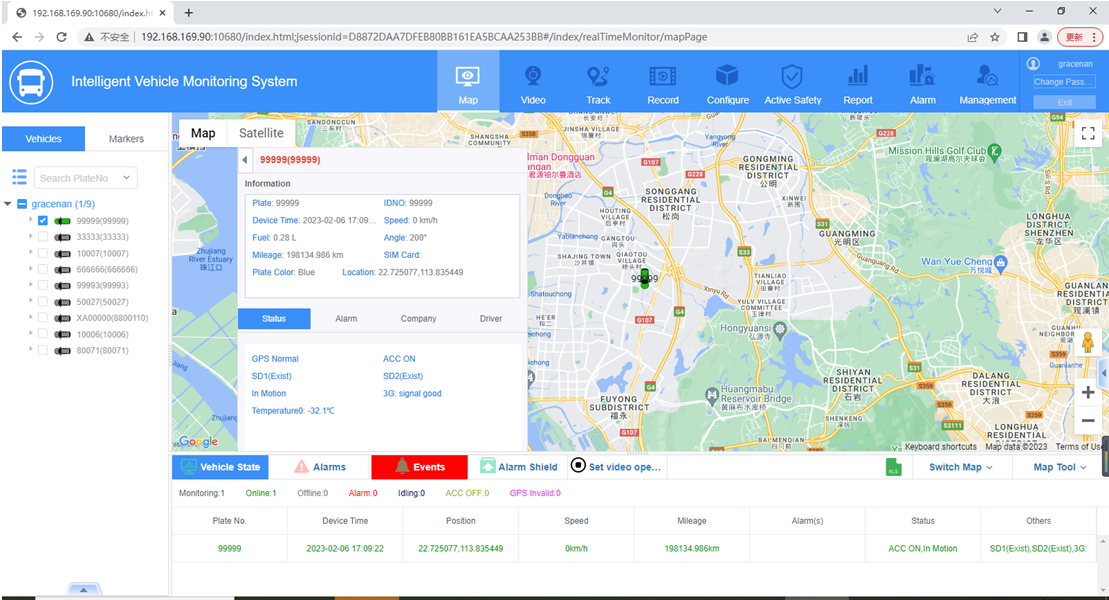The height and width of the screenshot is (600, 1109).
Task: Expand tree node for 666666(666666)
Action: (30, 269)
